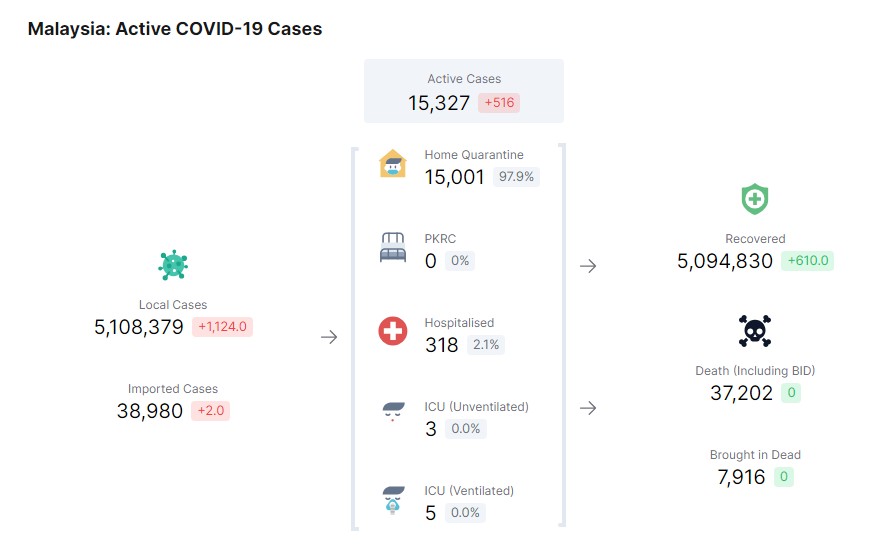This screenshot has height=558, width=895.
Task: Click the 97.9% Home Quarantine badge
Action: (516, 177)
